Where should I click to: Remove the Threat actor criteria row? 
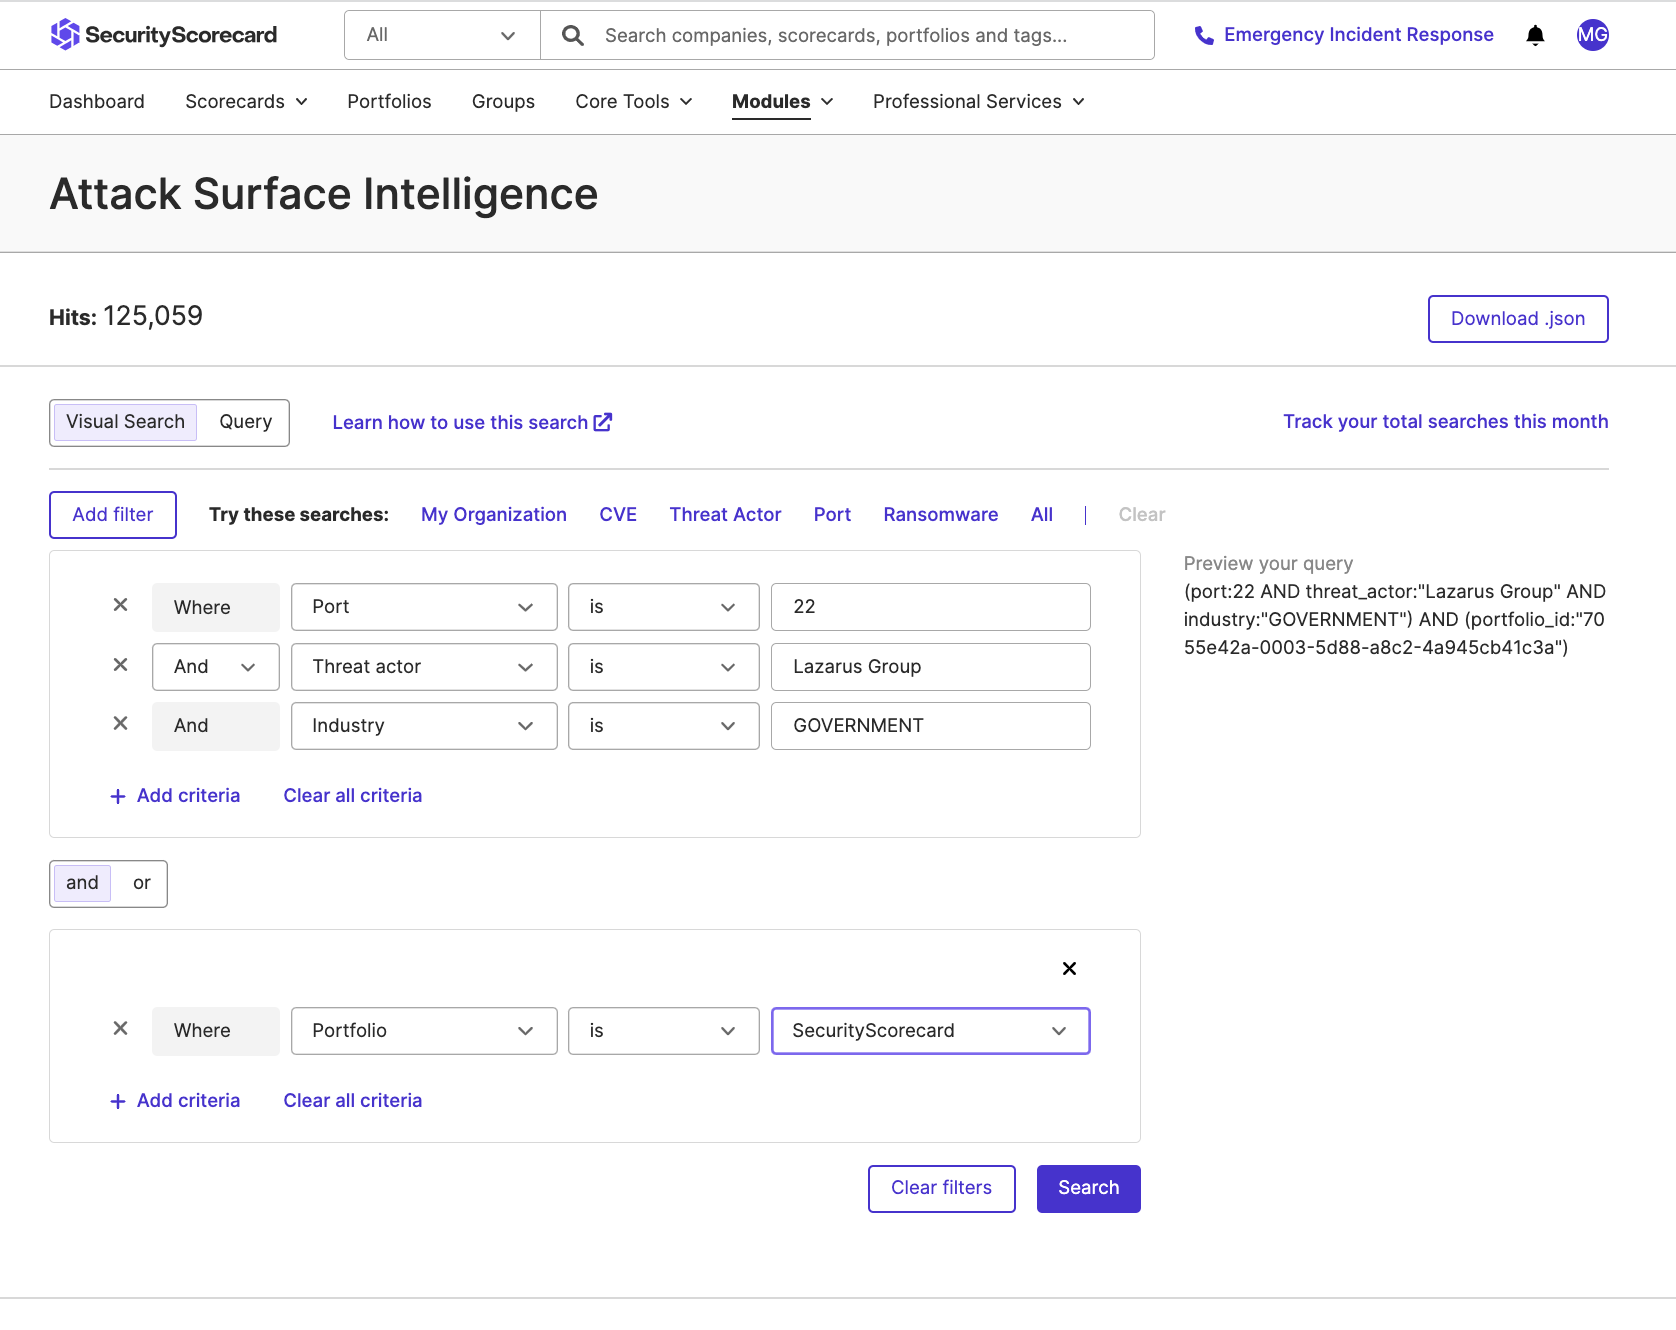coord(120,665)
